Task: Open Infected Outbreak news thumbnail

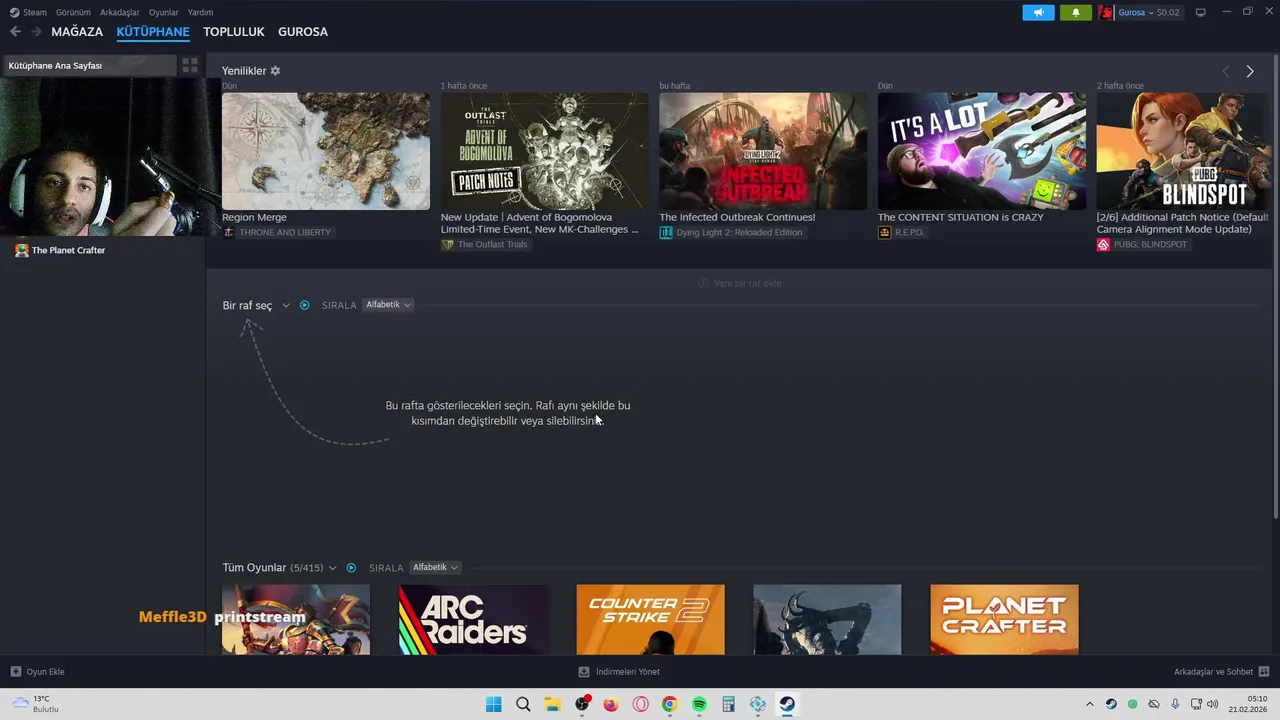Action: 763,151
